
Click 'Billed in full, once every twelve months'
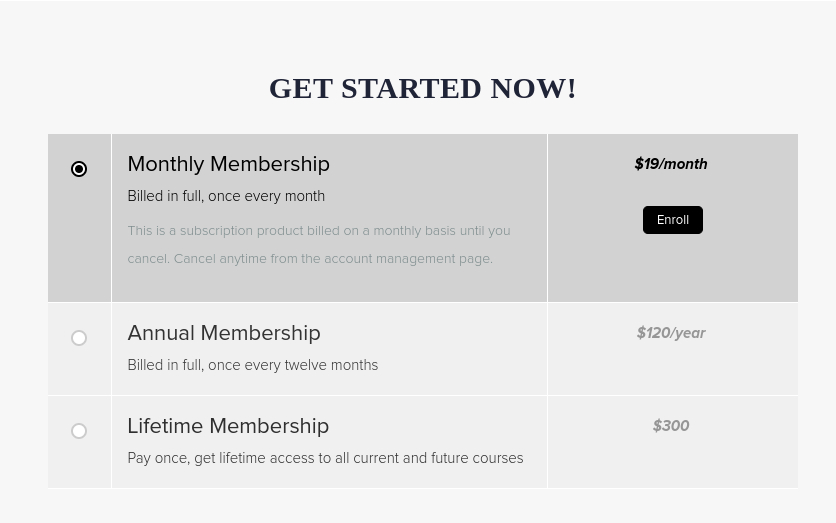pos(252,365)
